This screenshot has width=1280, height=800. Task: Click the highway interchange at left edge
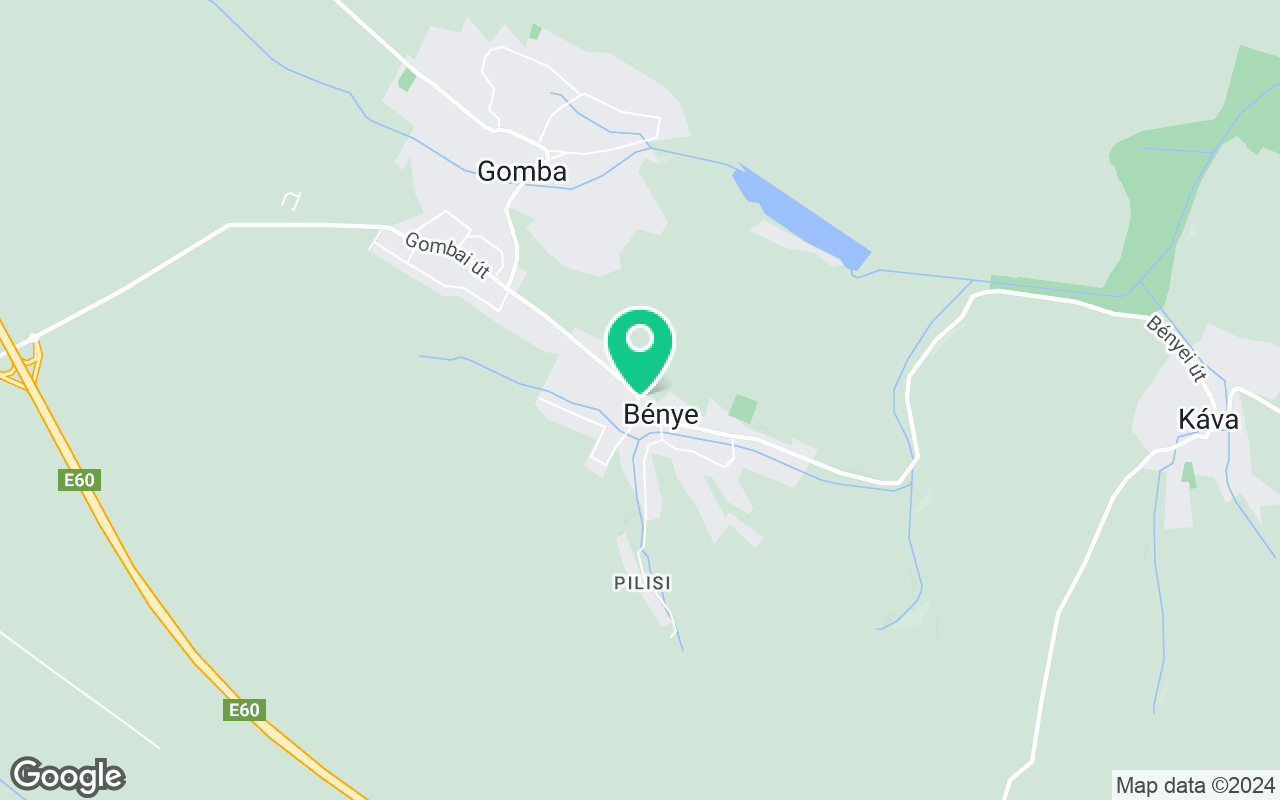[20, 360]
